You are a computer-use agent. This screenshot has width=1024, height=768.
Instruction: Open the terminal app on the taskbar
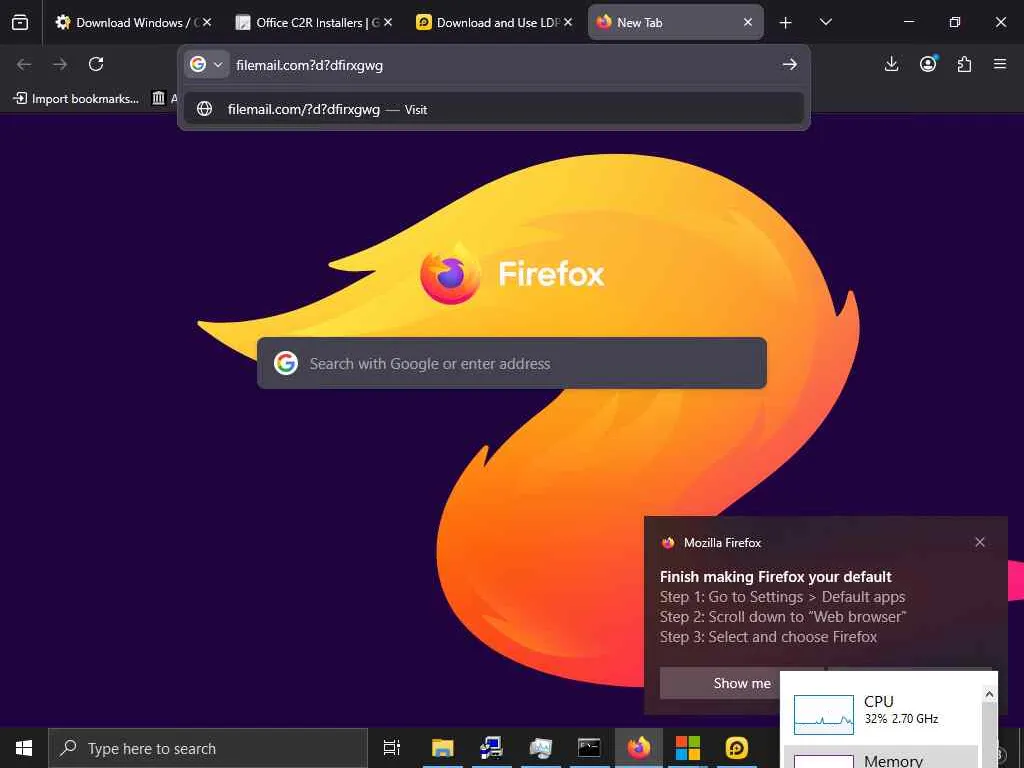coord(589,748)
